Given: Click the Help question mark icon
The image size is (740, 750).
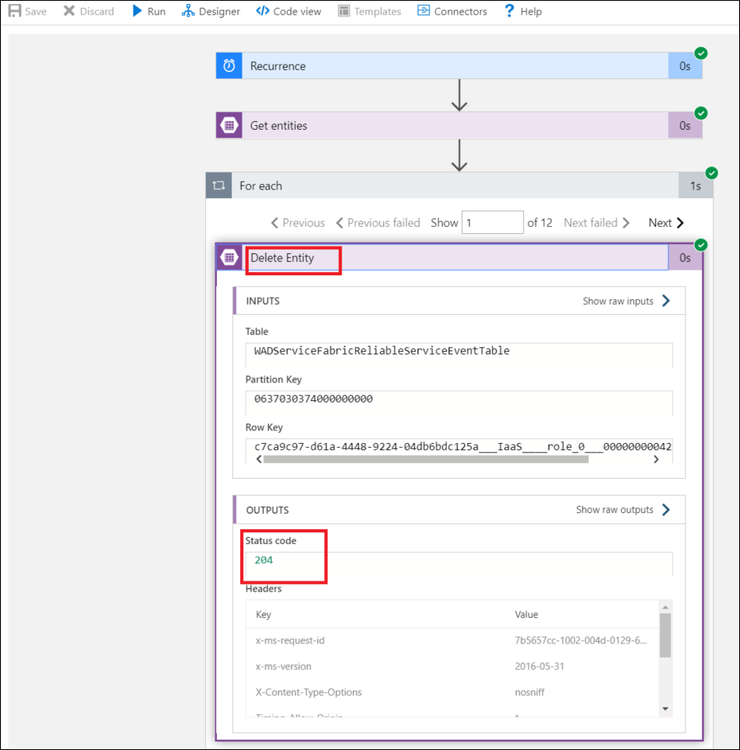Looking at the screenshot, I should (509, 11).
